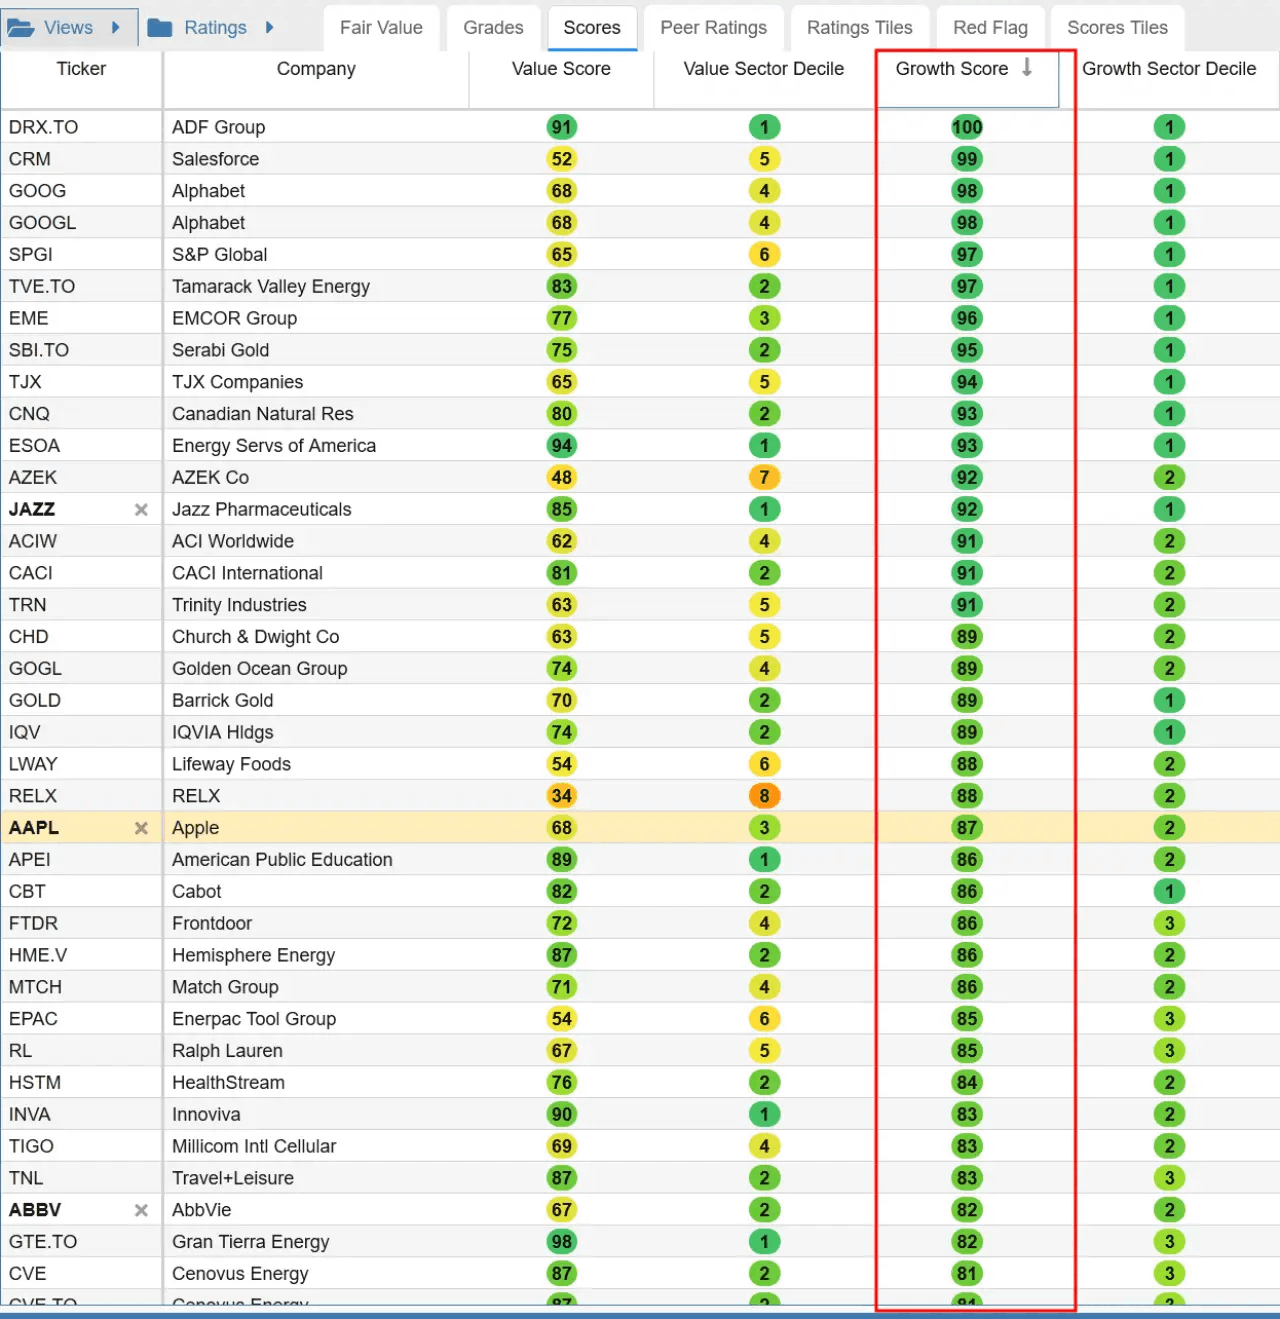Open the Scores Tiles tab
Screen dimensions: 1280x1319
1117,27
